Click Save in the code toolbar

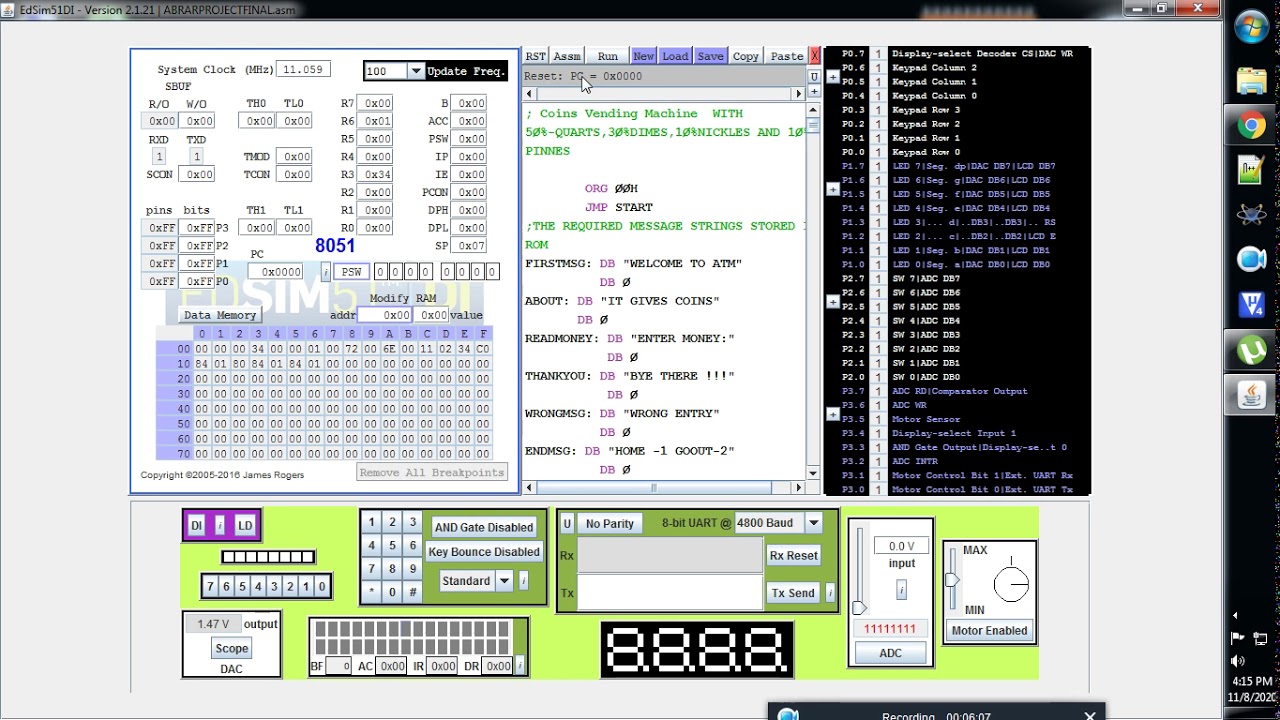[710, 56]
